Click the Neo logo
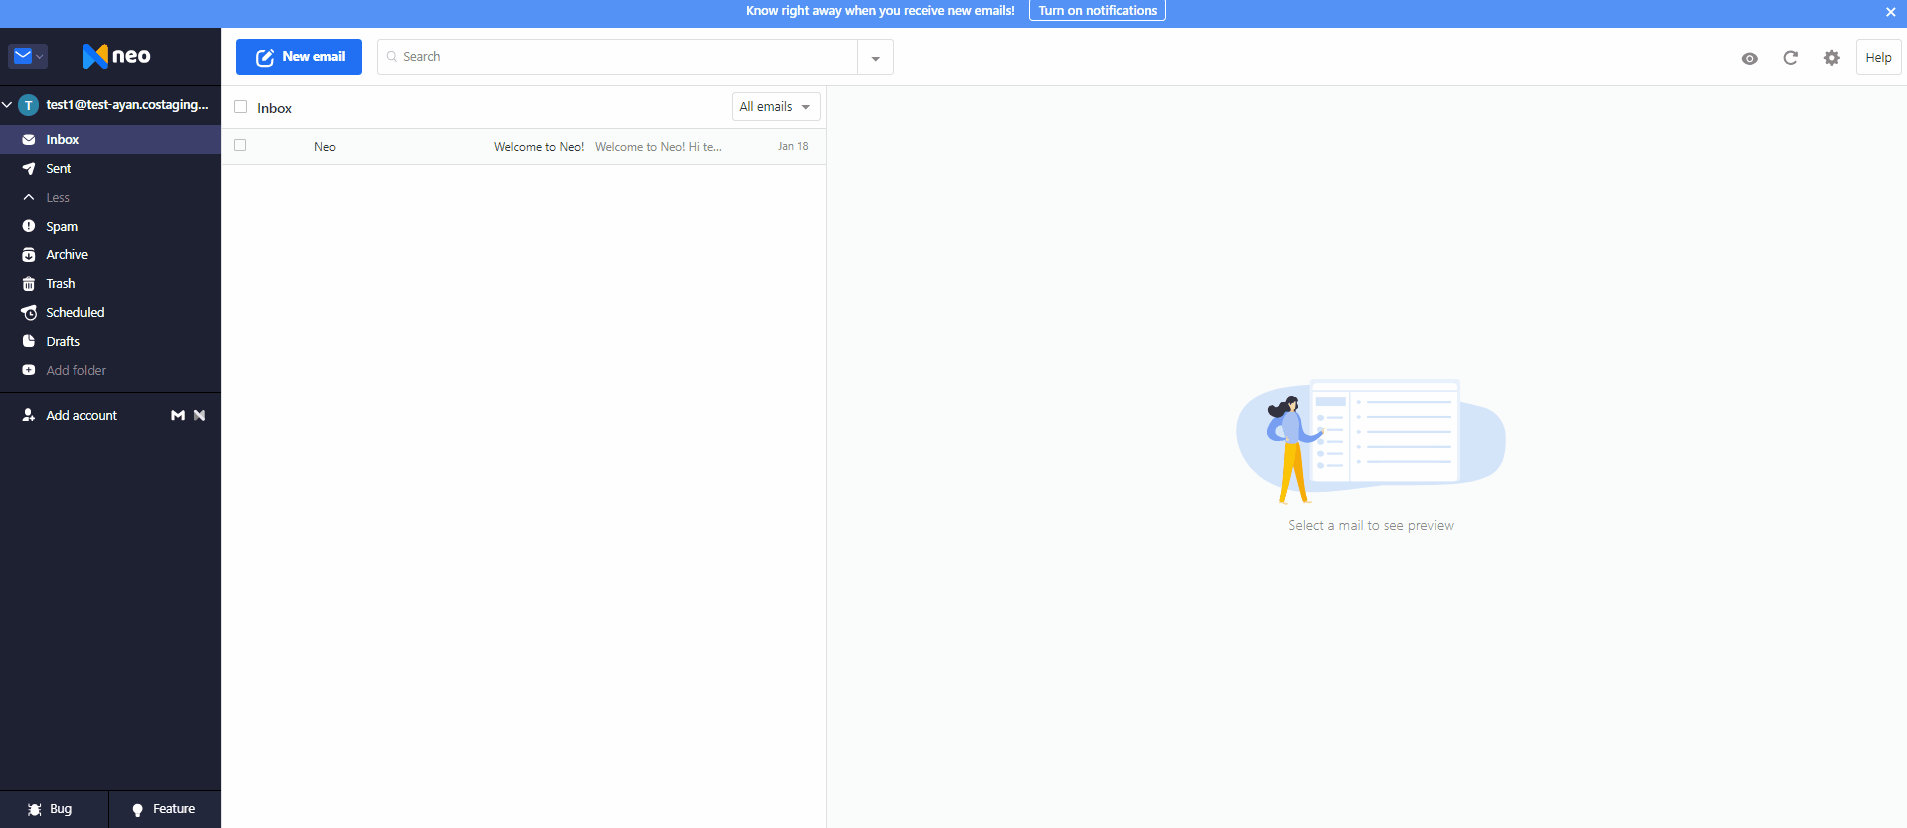The height and width of the screenshot is (828, 1907). tap(116, 56)
